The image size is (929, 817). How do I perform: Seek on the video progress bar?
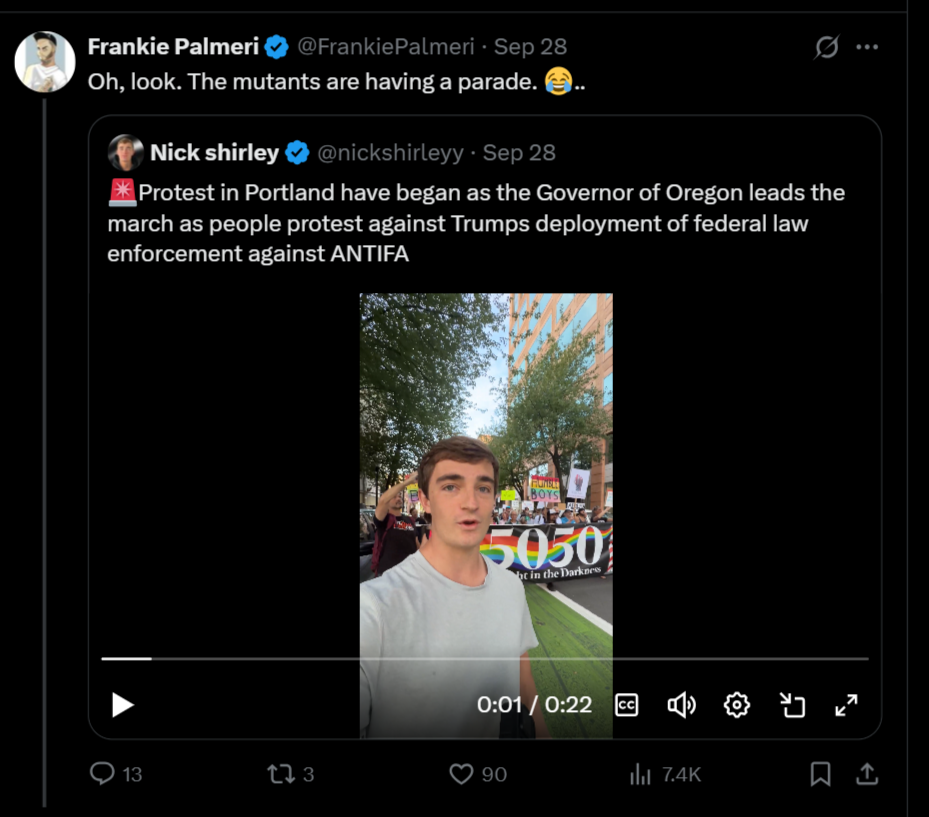tap(485, 659)
